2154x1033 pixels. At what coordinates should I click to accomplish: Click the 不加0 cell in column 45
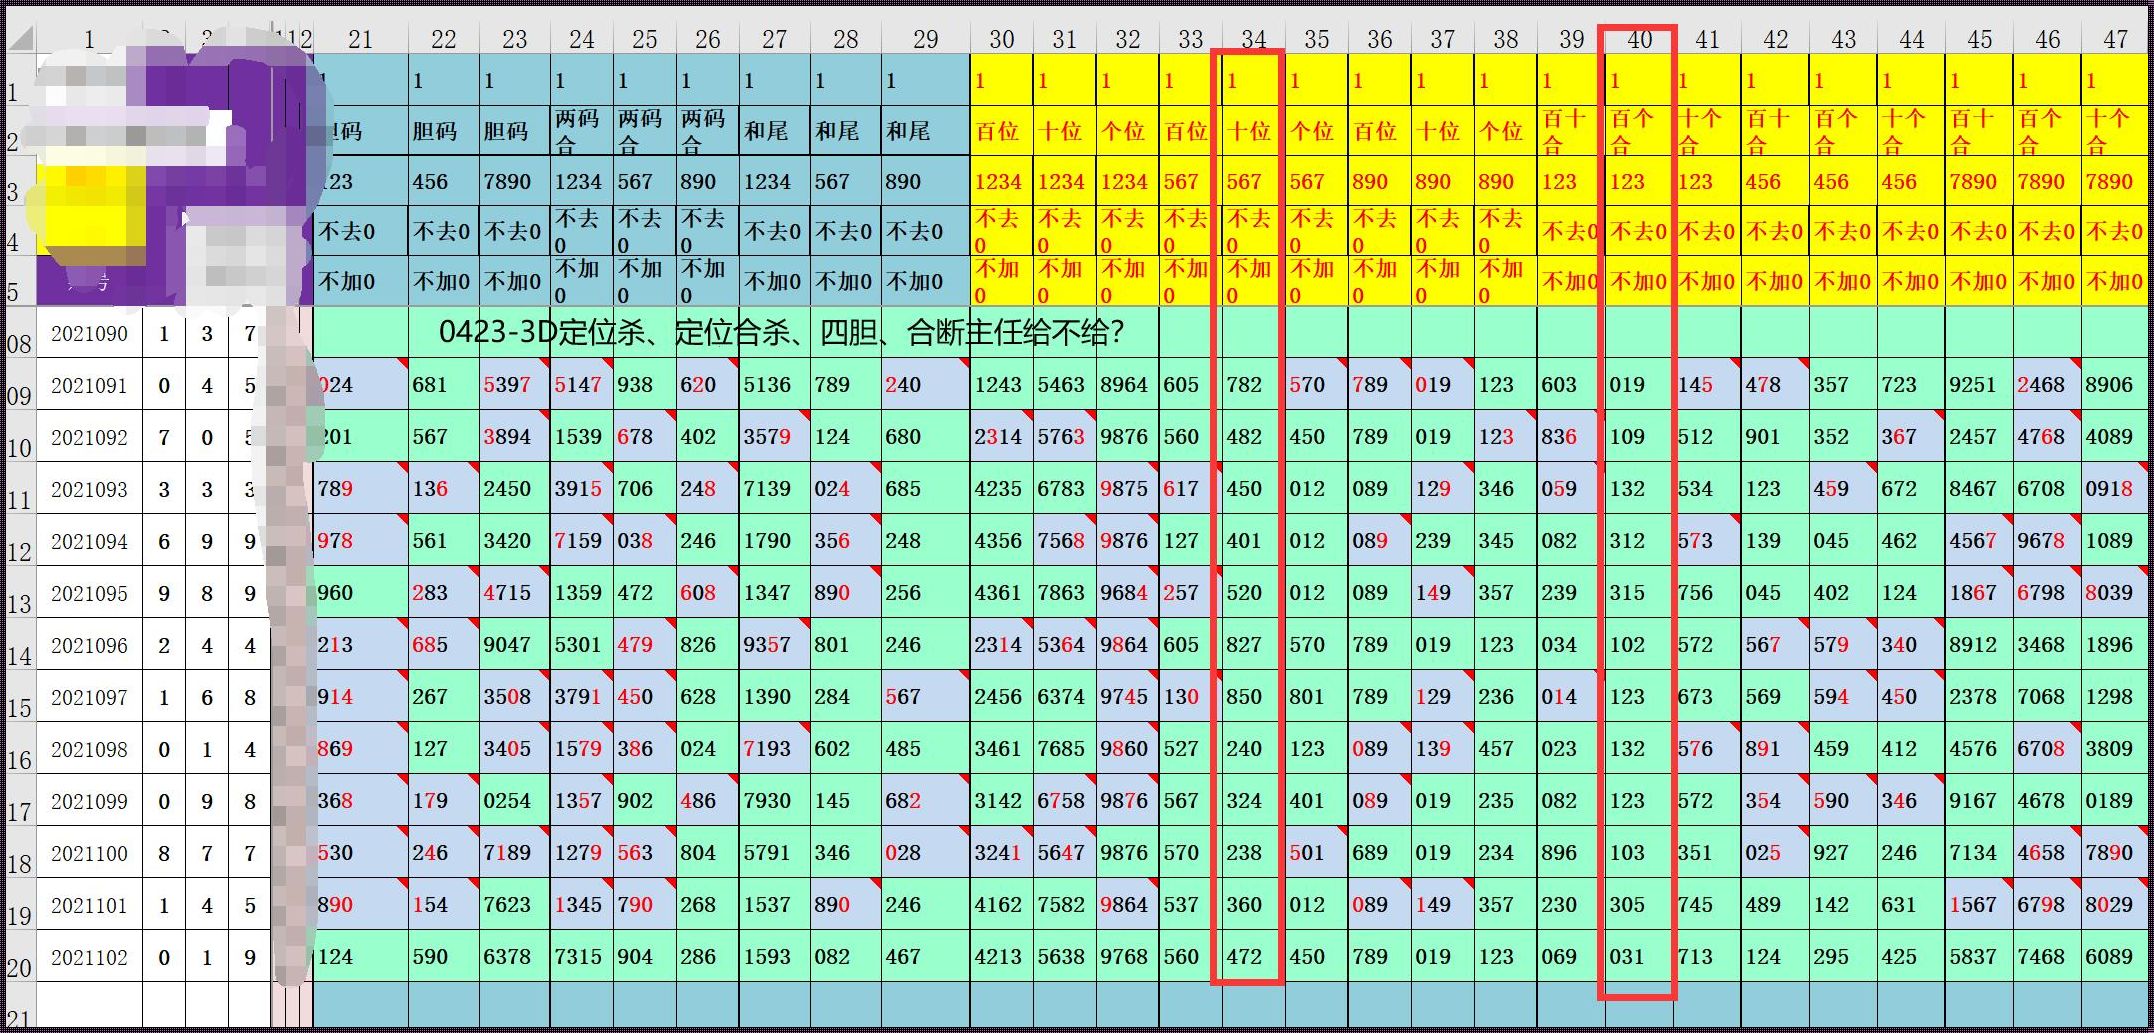pyautogui.click(x=1978, y=282)
